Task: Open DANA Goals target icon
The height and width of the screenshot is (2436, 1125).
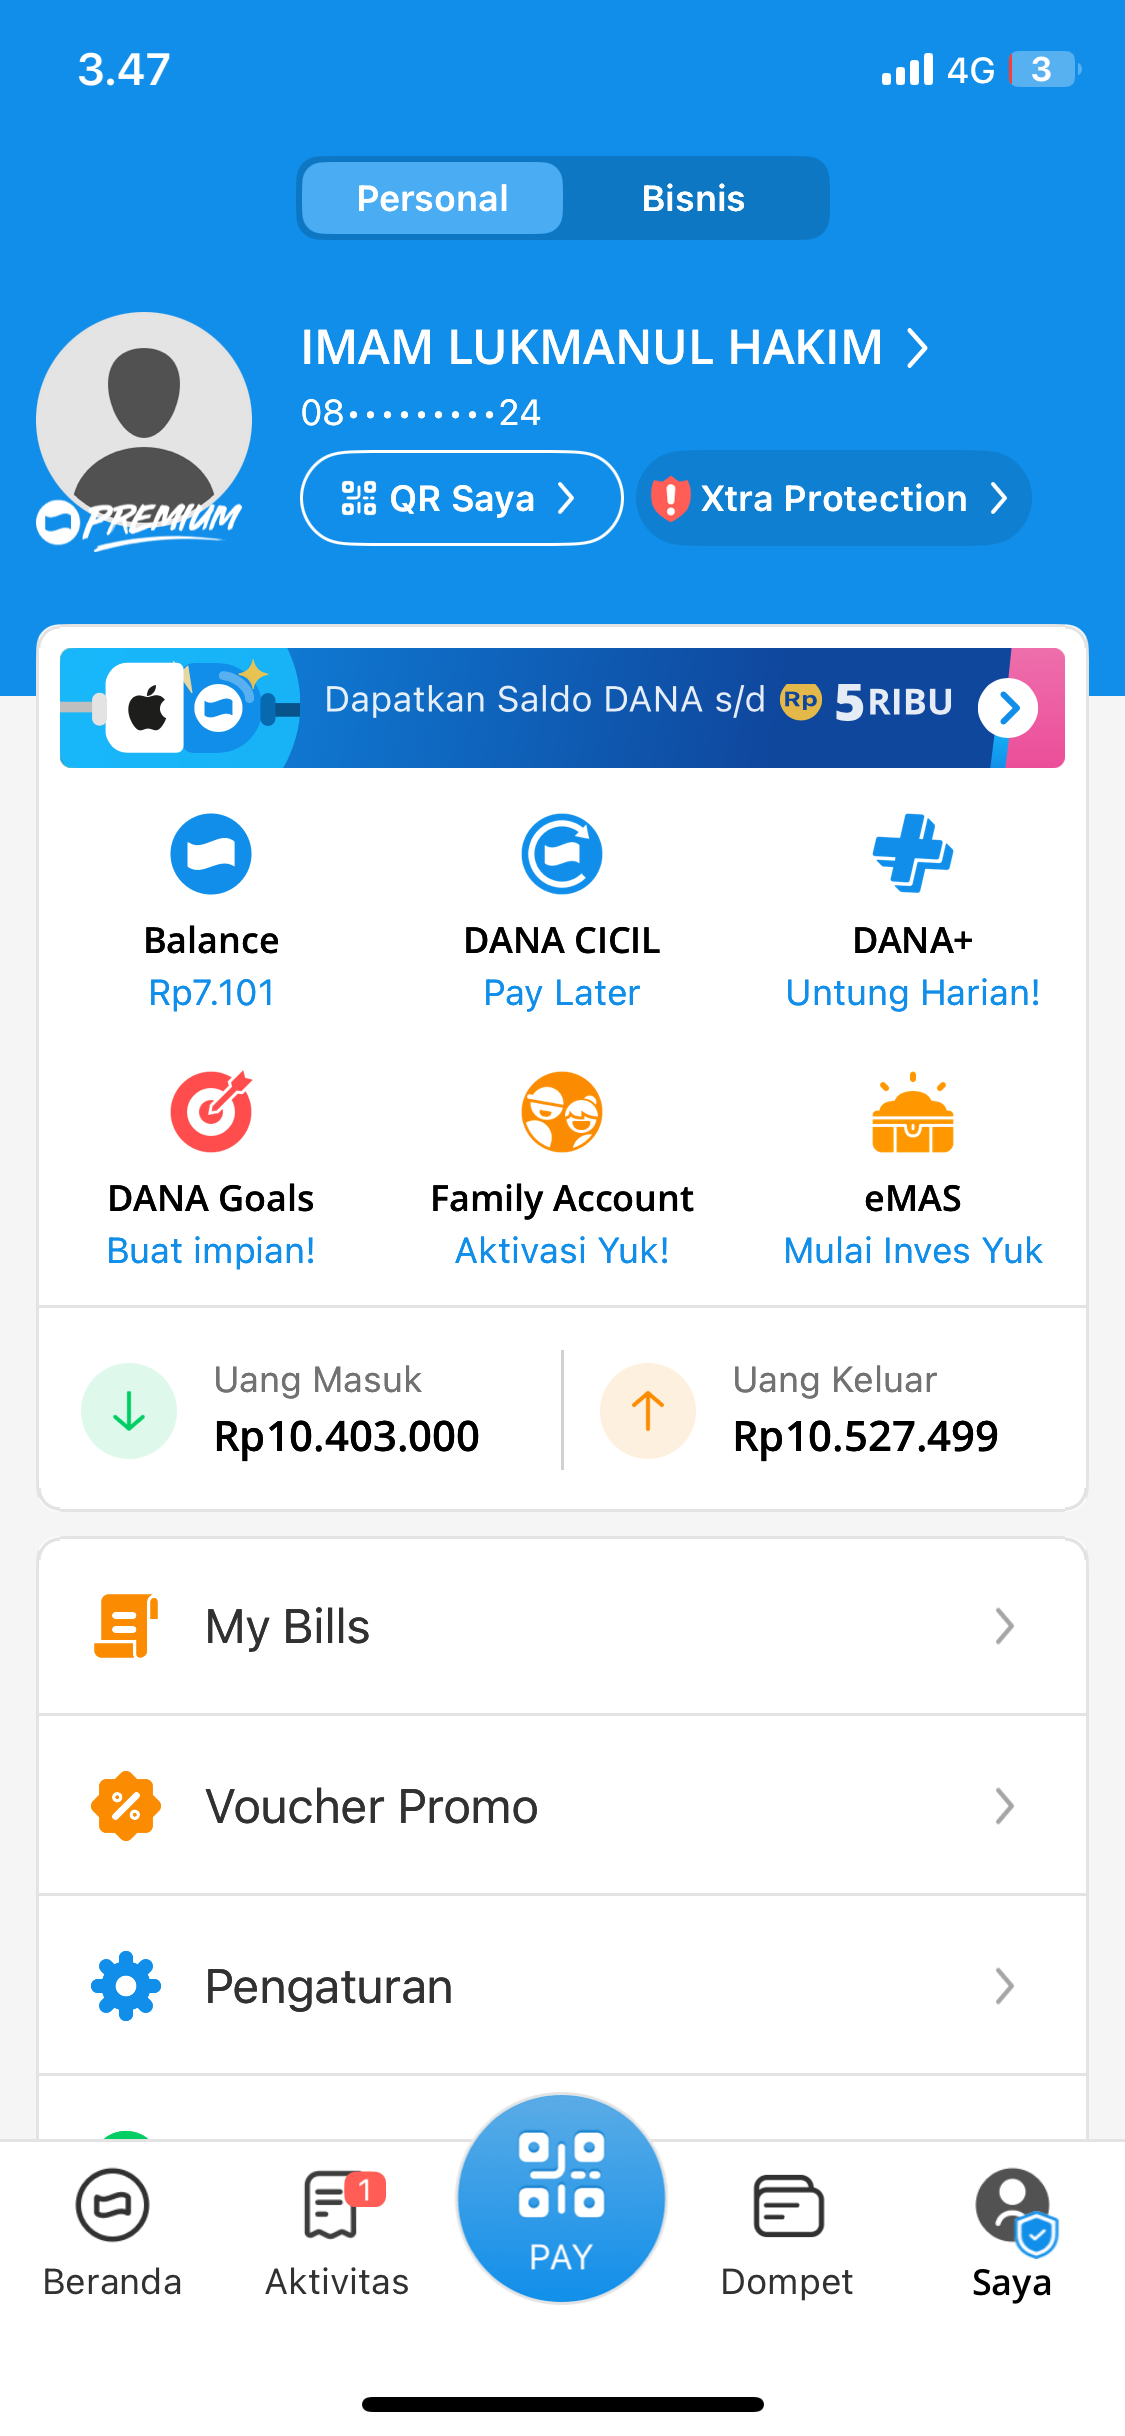Action: 211,1111
